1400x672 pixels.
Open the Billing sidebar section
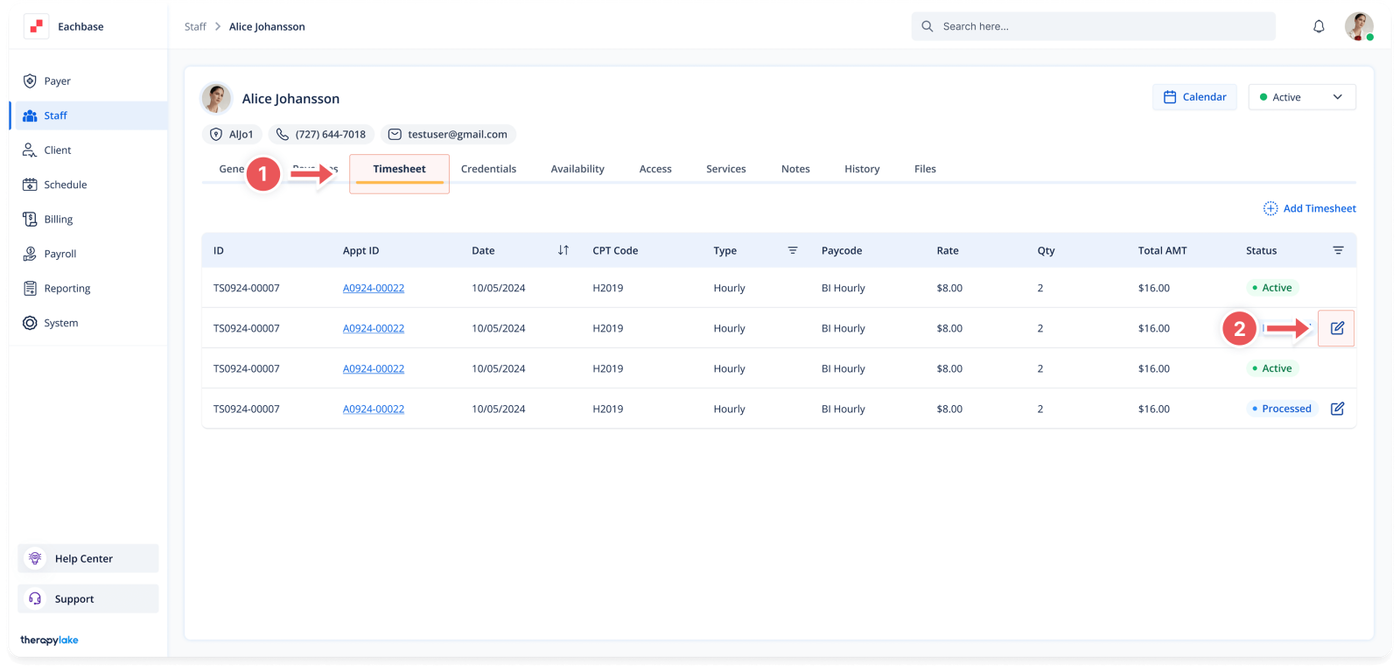pyautogui.click(x=58, y=219)
